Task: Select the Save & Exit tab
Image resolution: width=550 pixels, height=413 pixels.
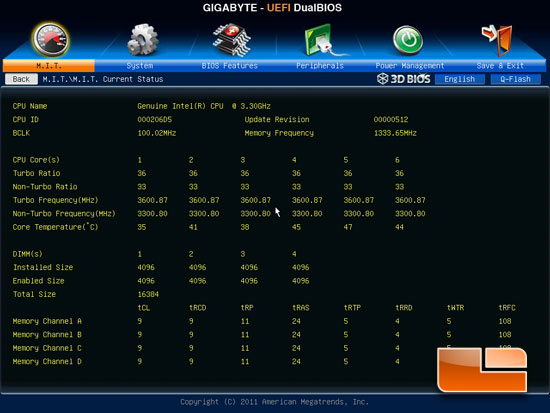Action: 500,66
